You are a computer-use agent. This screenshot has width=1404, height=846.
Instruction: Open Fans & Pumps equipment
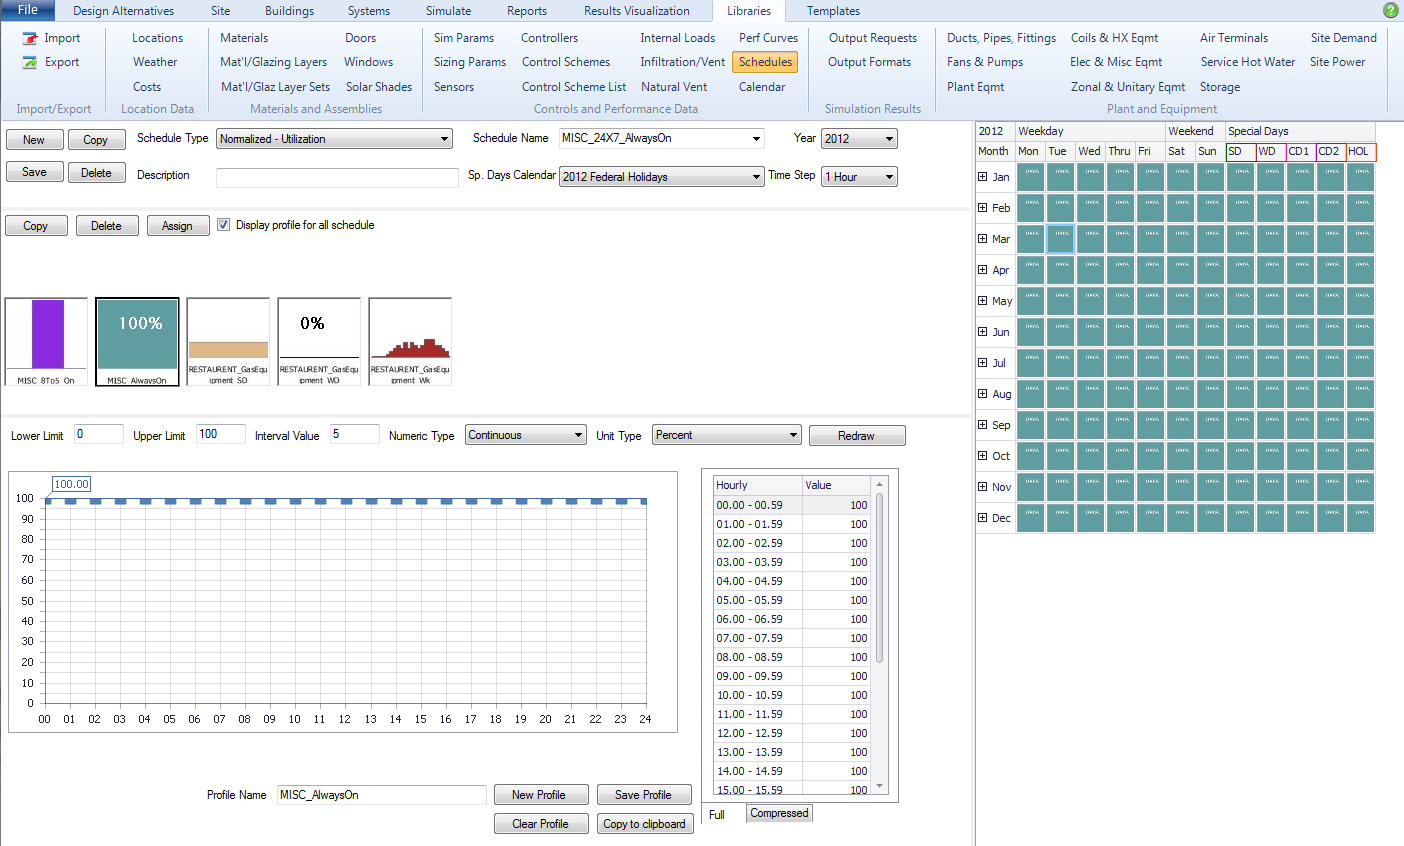pos(985,62)
